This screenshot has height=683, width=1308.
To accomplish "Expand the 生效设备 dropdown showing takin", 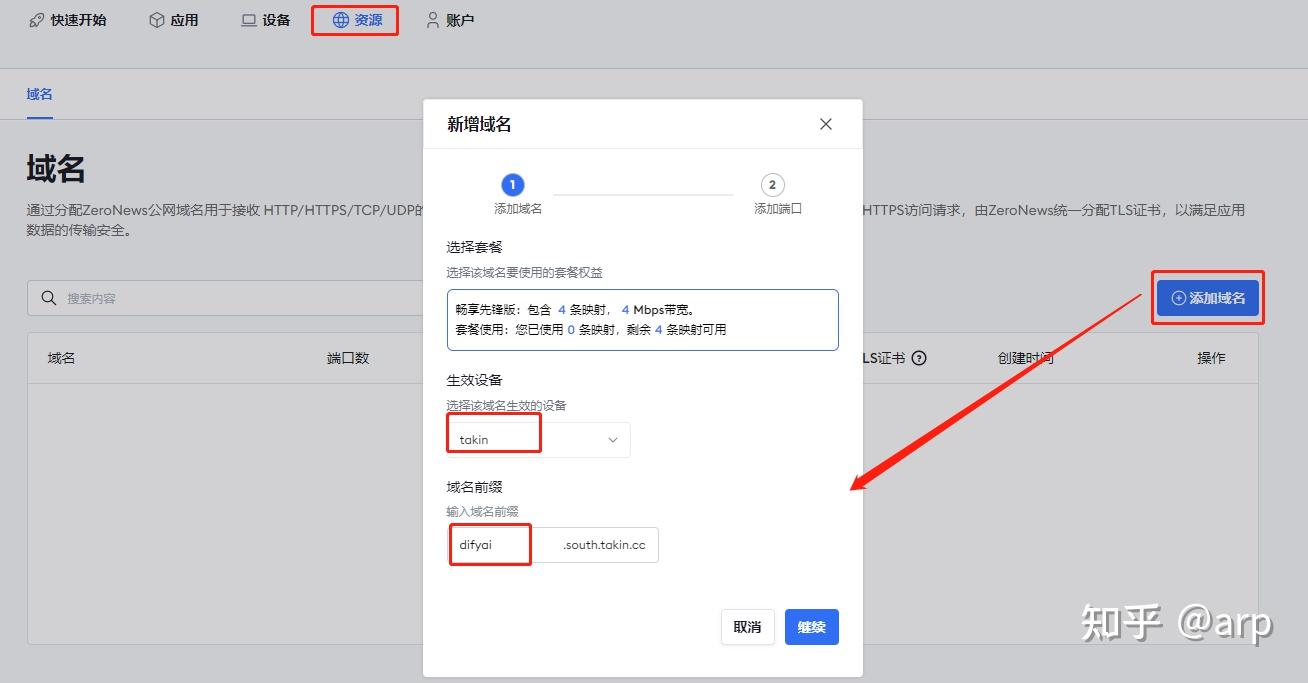I will pos(539,440).
